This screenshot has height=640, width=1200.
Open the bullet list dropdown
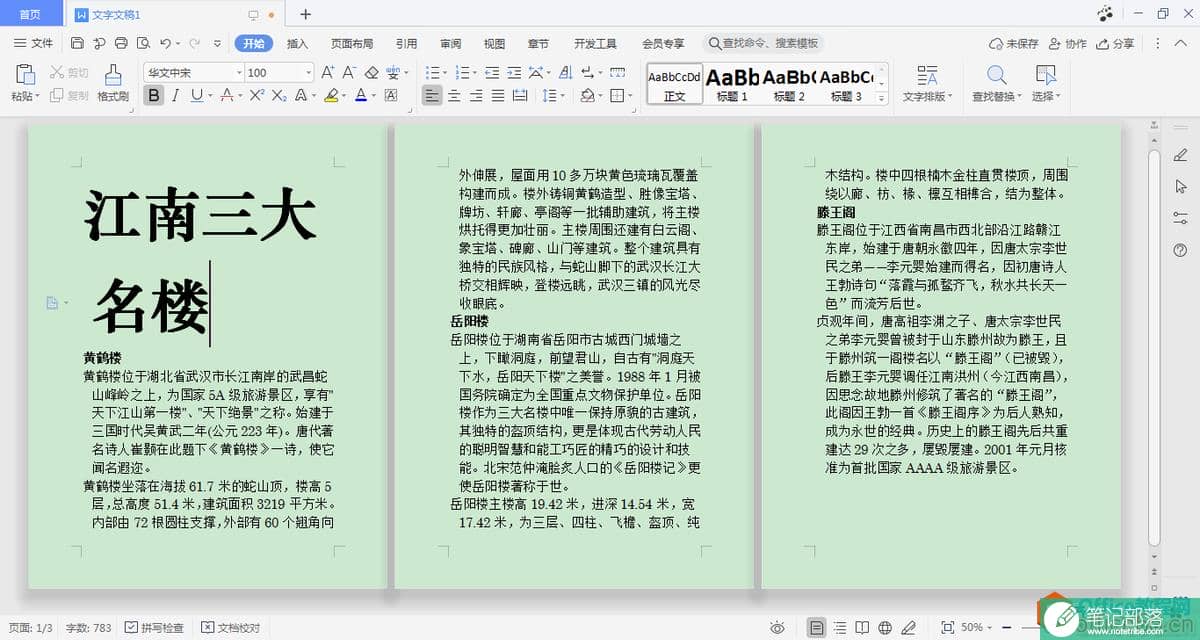pos(446,73)
